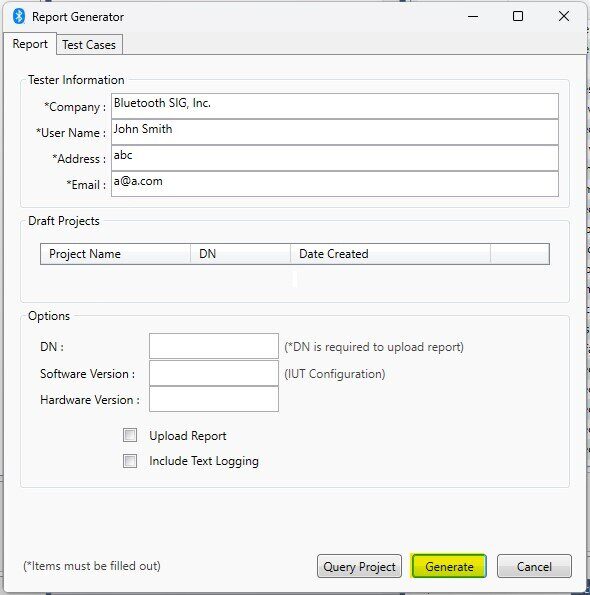Click the '(*DN is required to upload report)' note
This screenshot has width=590, height=595.
pyautogui.click(x=374, y=347)
